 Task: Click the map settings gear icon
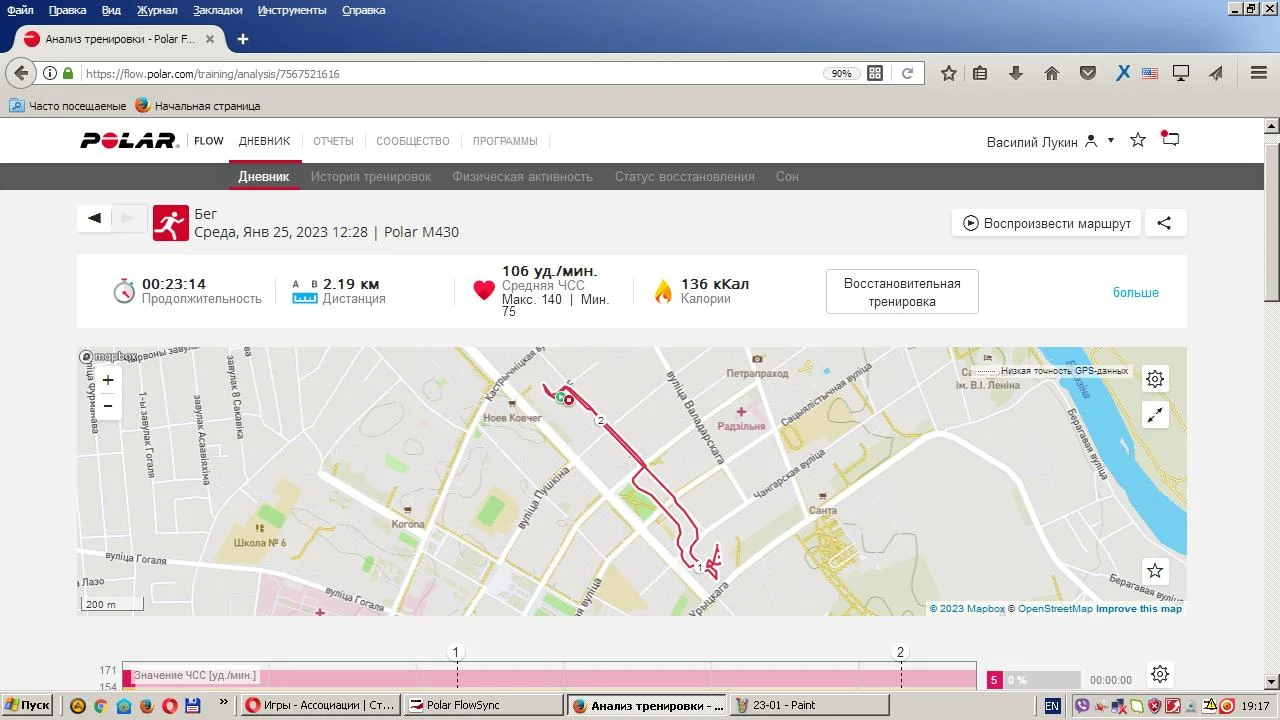(x=1155, y=379)
